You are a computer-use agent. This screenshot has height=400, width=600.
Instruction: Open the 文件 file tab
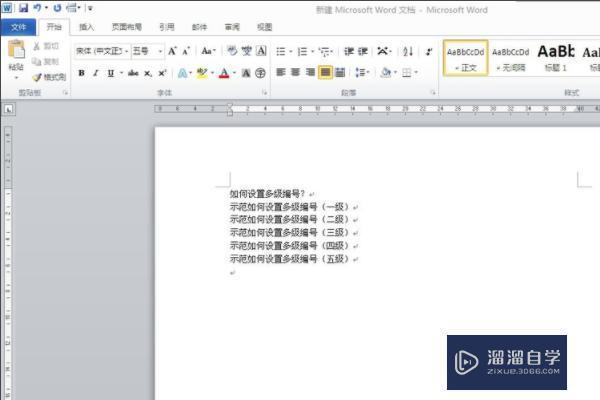[x=18, y=27]
